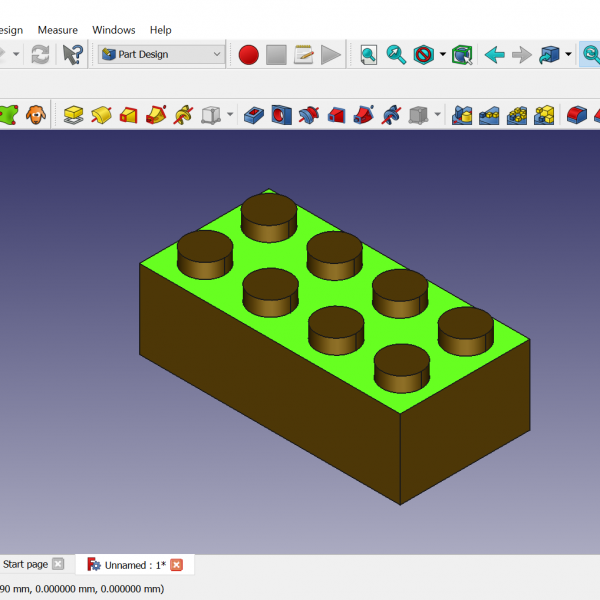The image size is (600, 600).
Task: Execute macro with the play icon
Action: click(331, 55)
